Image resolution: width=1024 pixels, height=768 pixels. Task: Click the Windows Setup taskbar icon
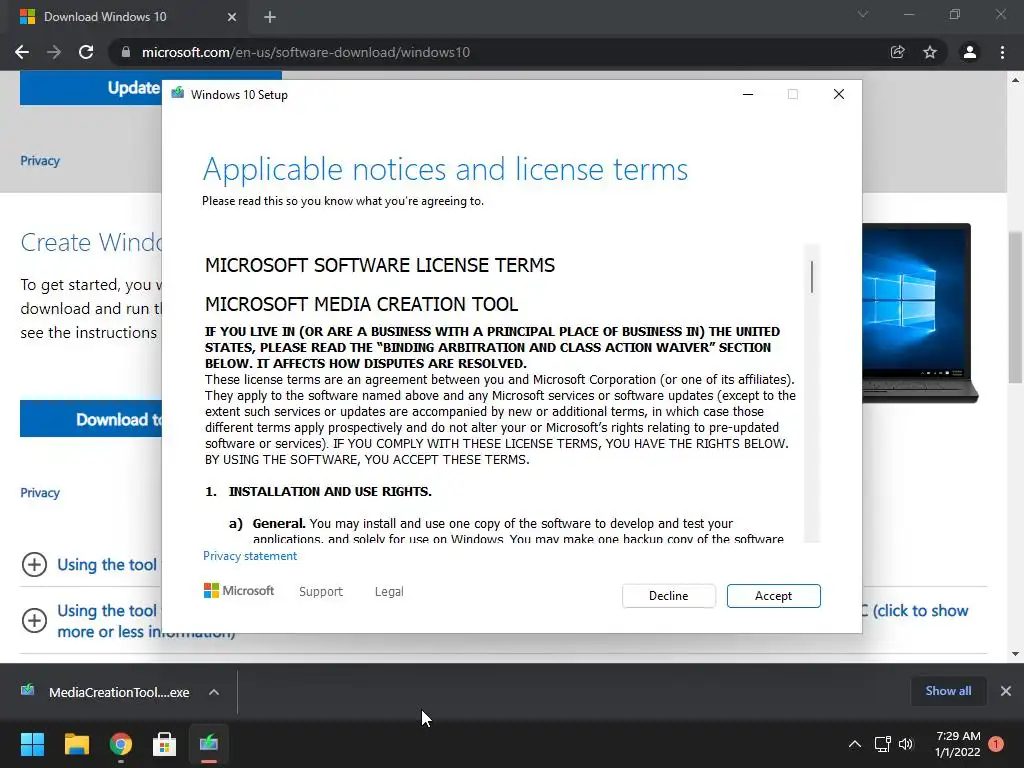click(x=209, y=744)
